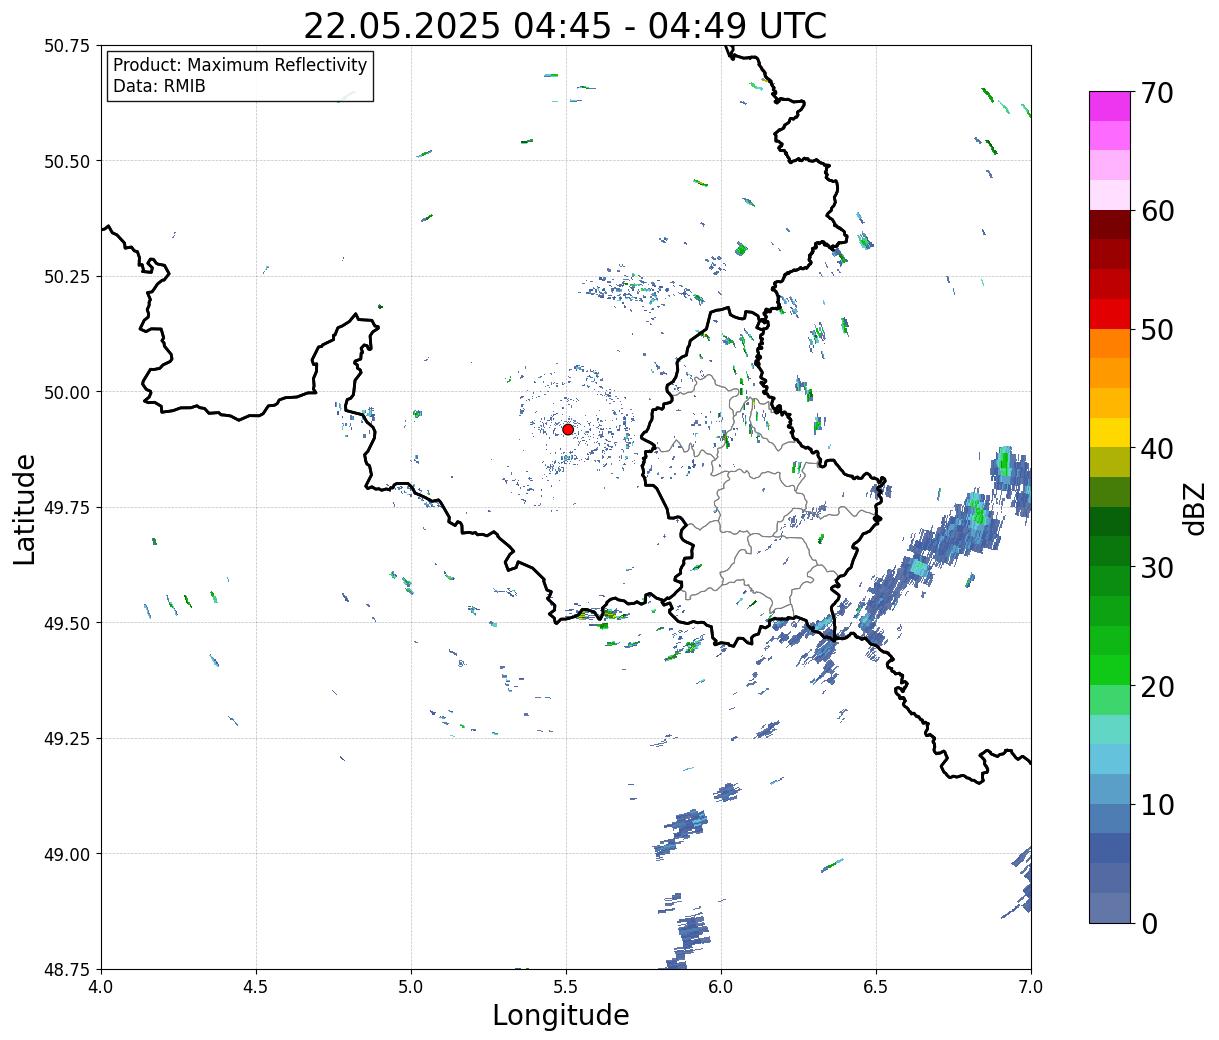Click the 50 tick label on colorbar
This screenshot has width=1219, height=1040.
click(x=1157, y=330)
